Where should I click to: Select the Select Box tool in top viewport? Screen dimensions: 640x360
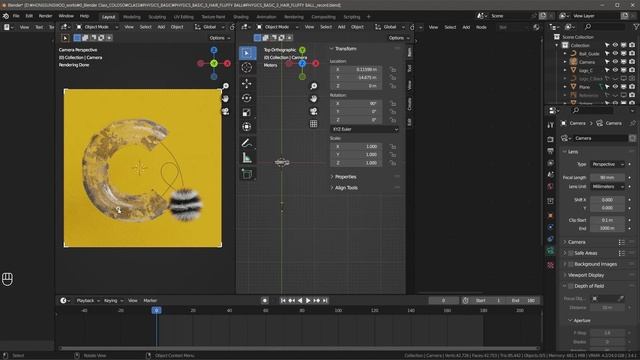(247, 53)
